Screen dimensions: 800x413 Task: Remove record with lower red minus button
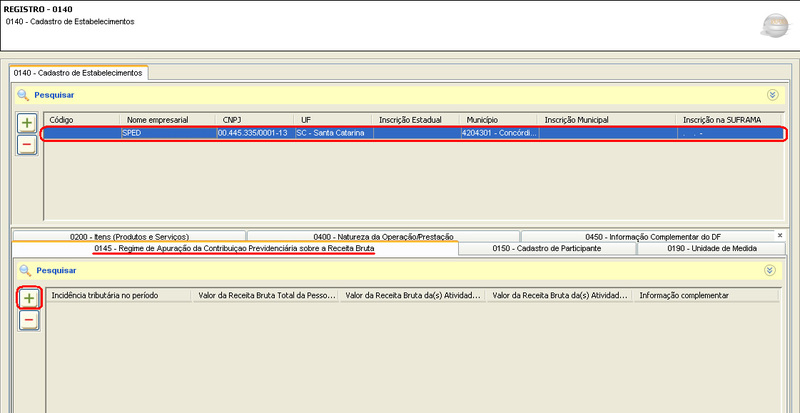tap(28, 320)
